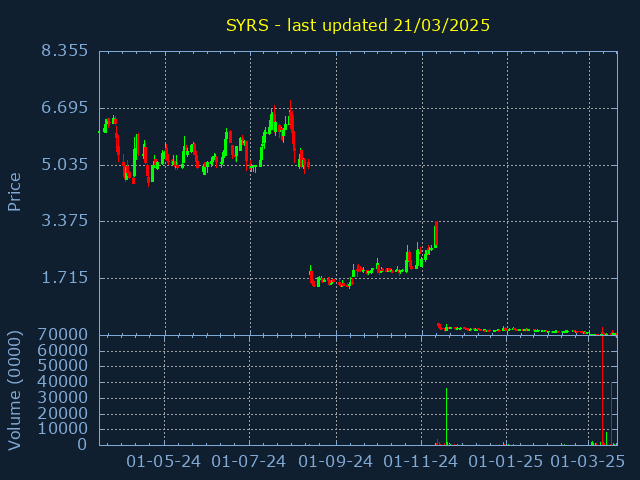Click the 'Volume (0000)' axis label
The height and width of the screenshot is (480, 640).
[x=14, y=391]
